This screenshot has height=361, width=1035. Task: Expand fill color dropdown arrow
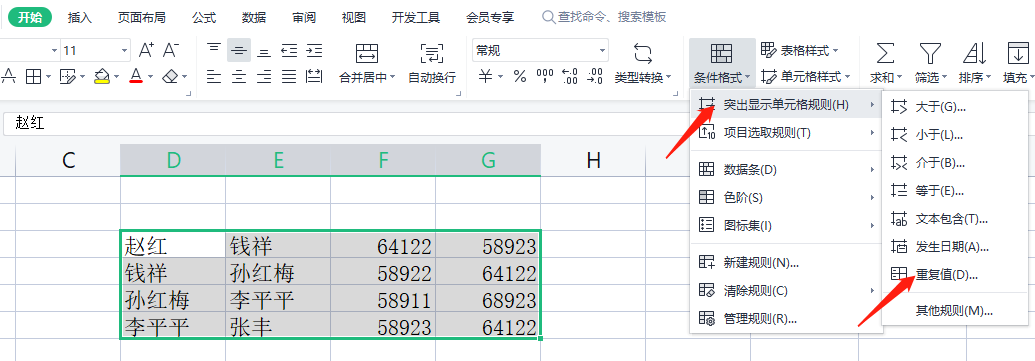[116, 77]
